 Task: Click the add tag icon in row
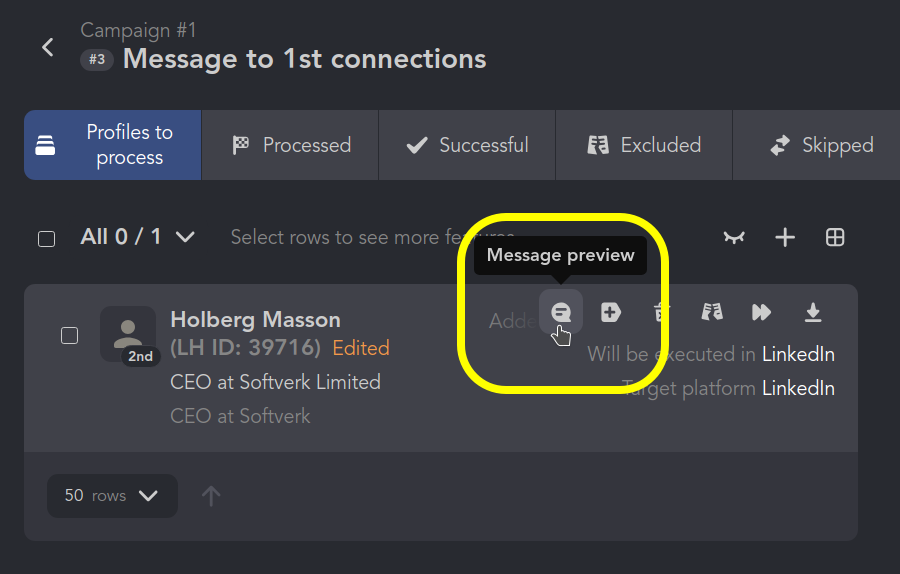[x=610, y=312]
